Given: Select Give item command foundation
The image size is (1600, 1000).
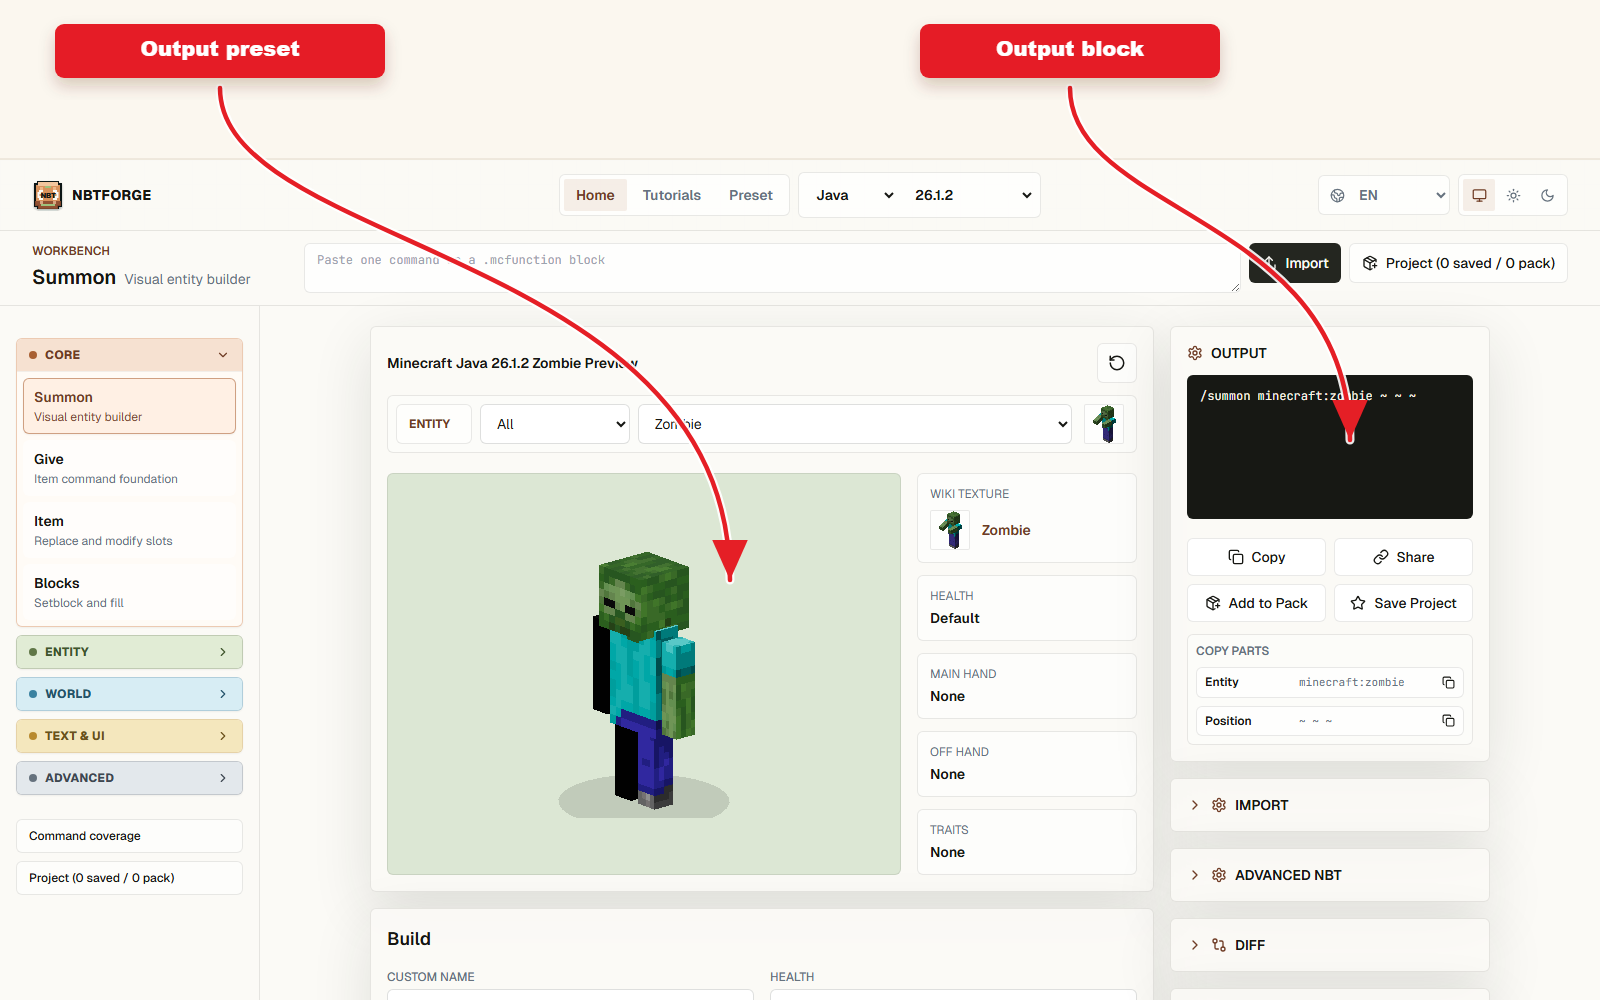Looking at the screenshot, I should click(129, 468).
